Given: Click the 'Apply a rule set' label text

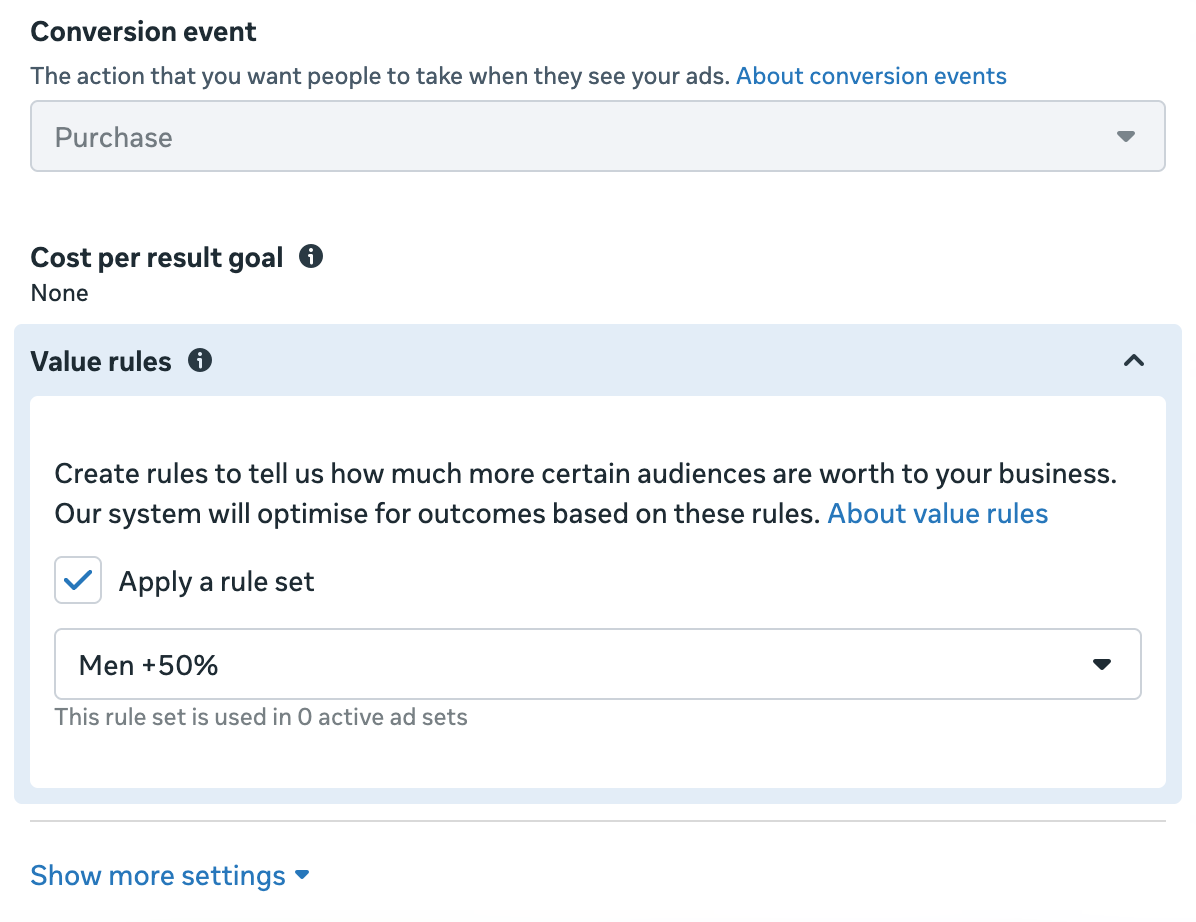Looking at the screenshot, I should point(216,582).
